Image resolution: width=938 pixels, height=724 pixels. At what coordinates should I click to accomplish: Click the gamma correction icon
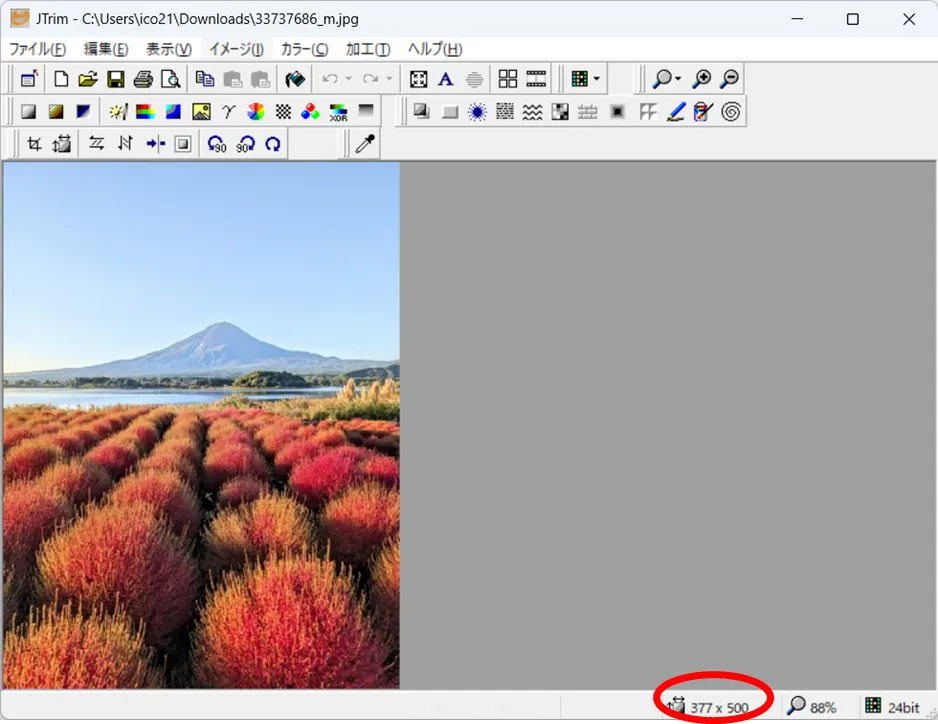coord(229,112)
